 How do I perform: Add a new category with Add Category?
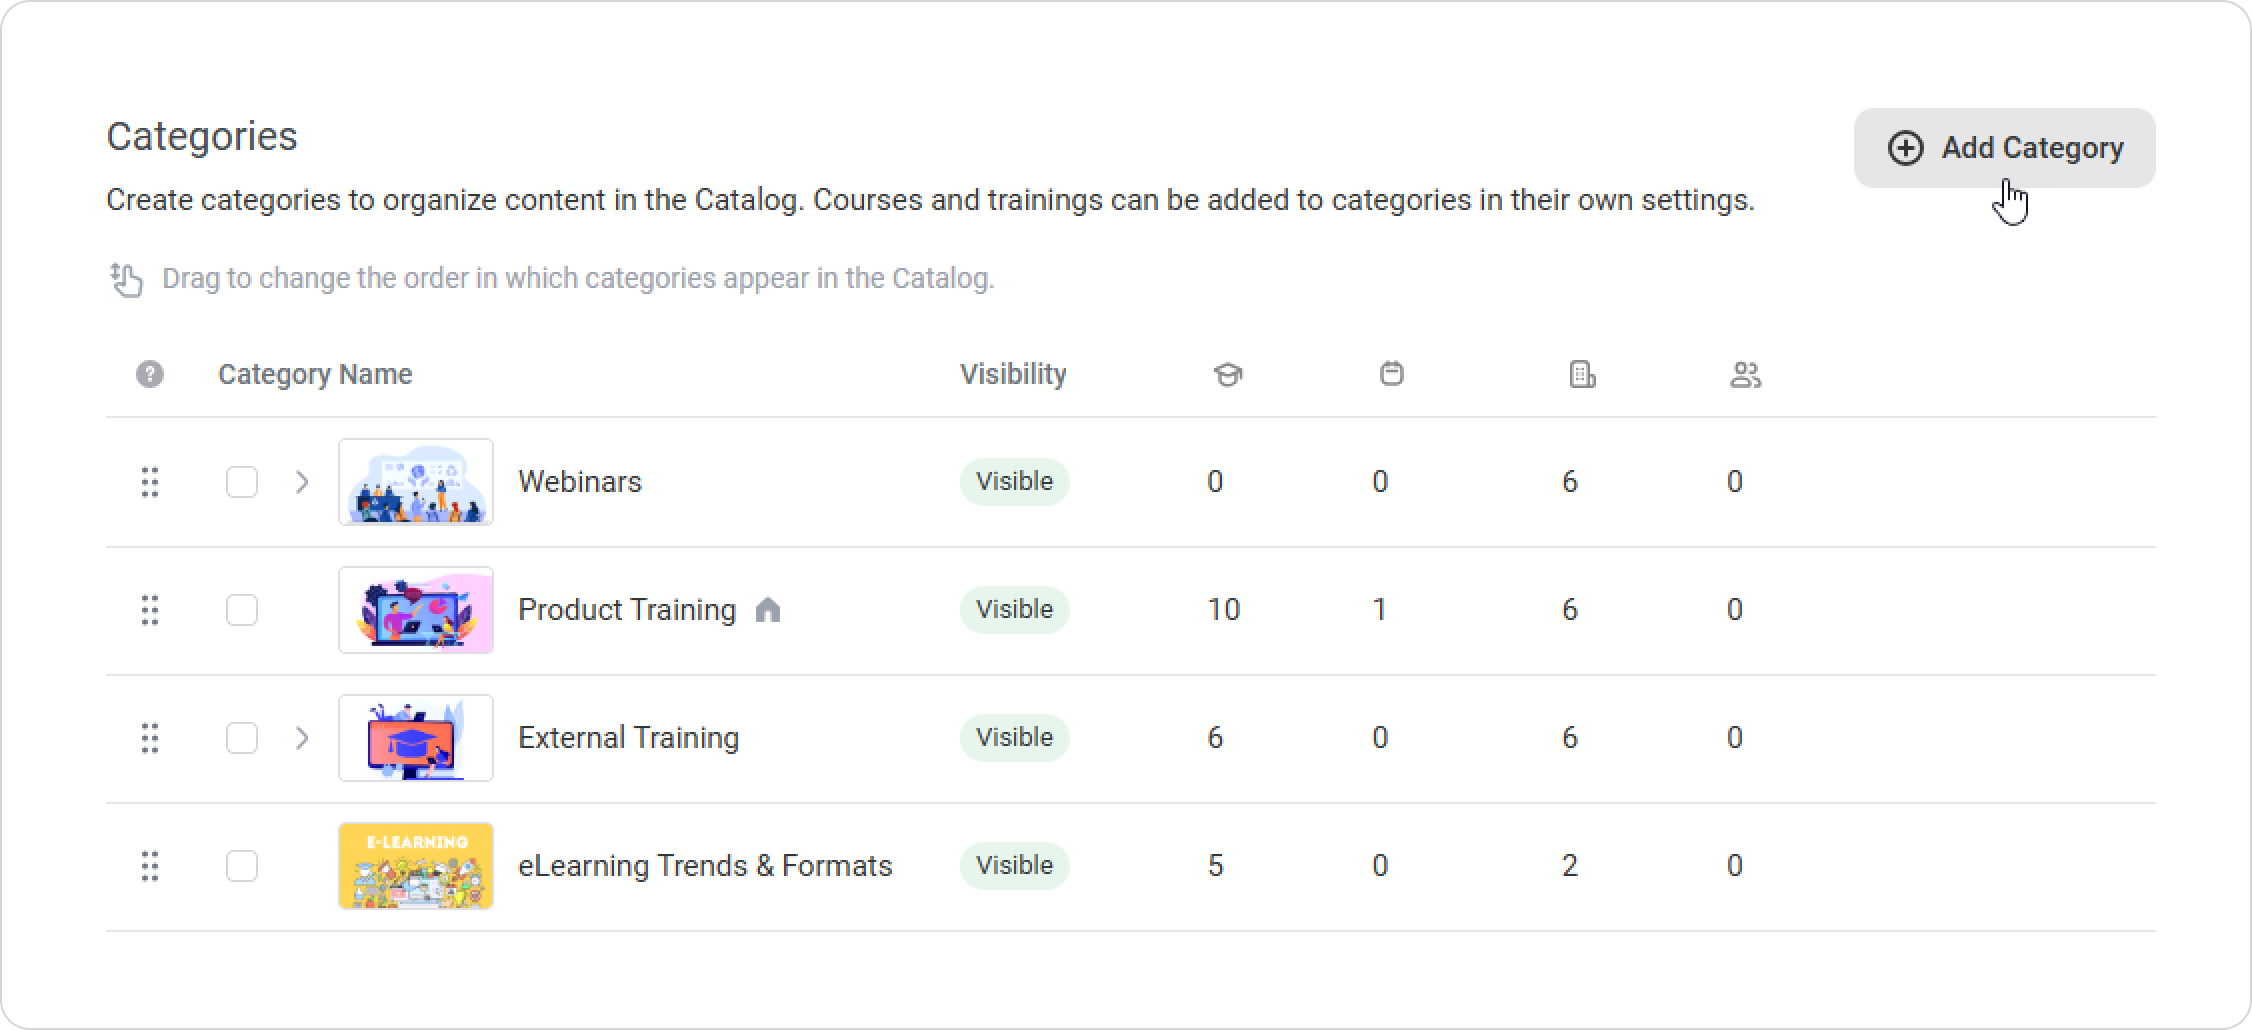pyautogui.click(x=2004, y=148)
